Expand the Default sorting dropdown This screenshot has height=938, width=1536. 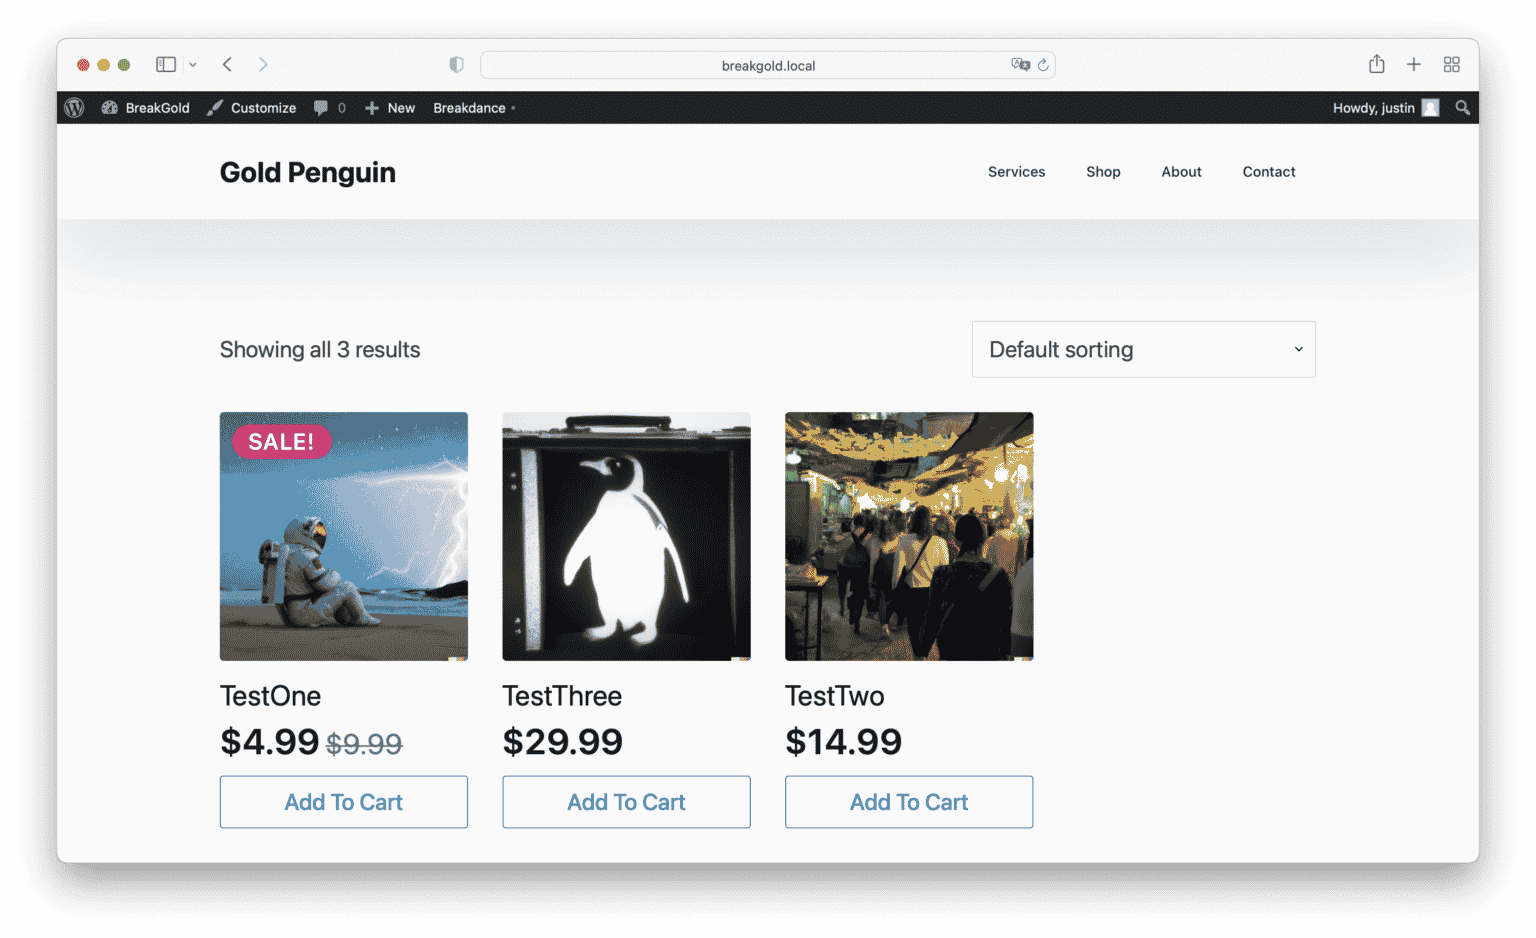pos(1144,349)
